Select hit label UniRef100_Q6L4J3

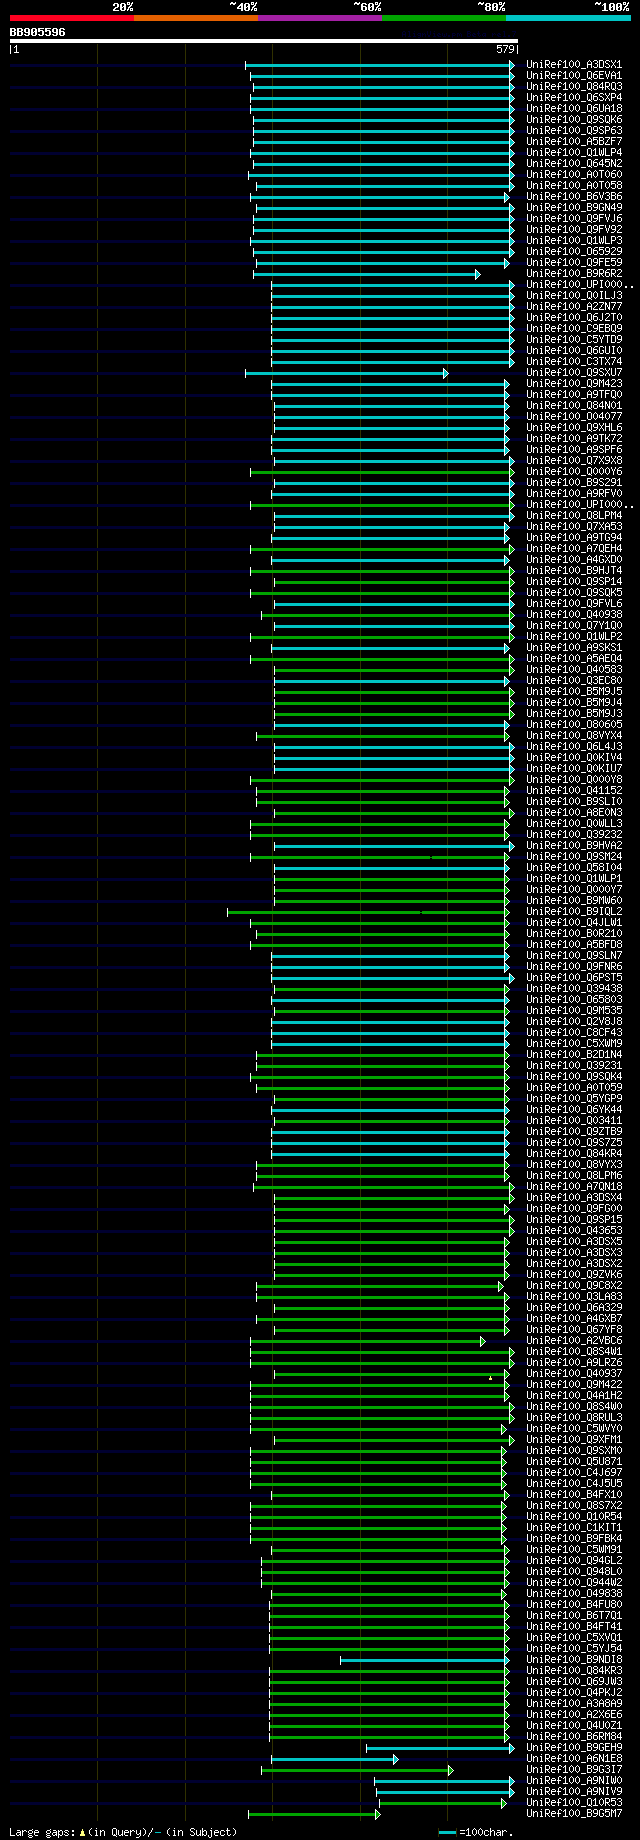(x=574, y=746)
